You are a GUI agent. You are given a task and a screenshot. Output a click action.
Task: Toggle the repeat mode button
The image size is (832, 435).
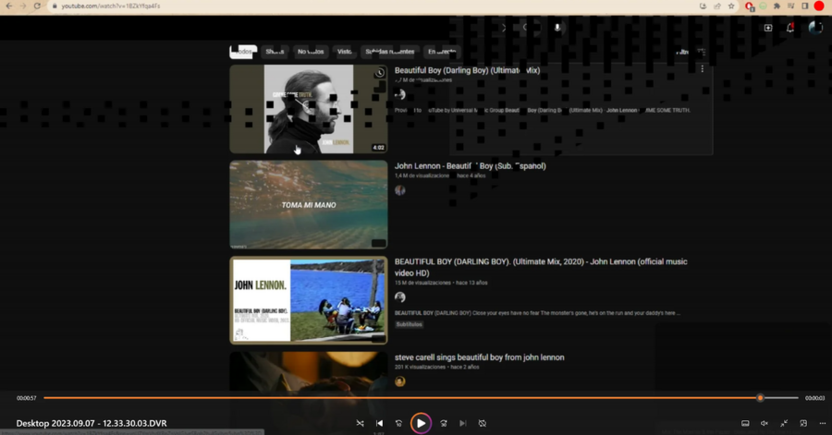(x=482, y=423)
